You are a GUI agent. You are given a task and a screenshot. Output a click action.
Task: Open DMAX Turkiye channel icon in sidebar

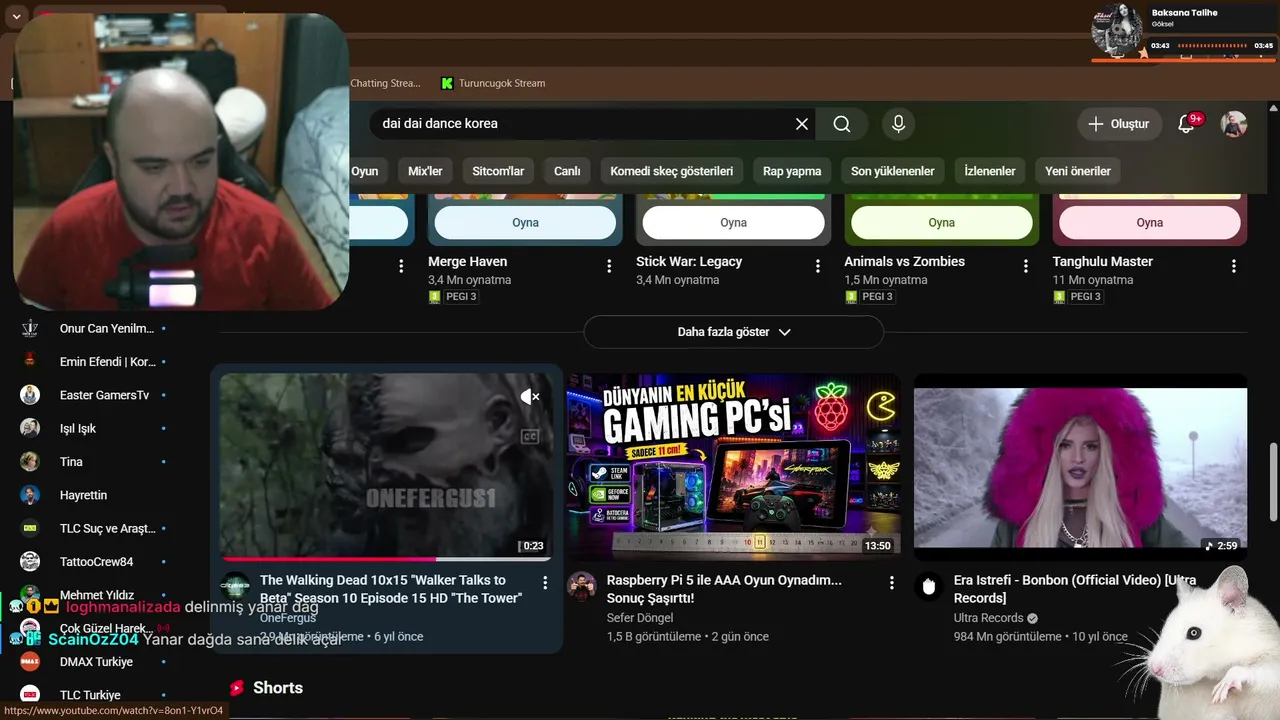pos(30,661)
